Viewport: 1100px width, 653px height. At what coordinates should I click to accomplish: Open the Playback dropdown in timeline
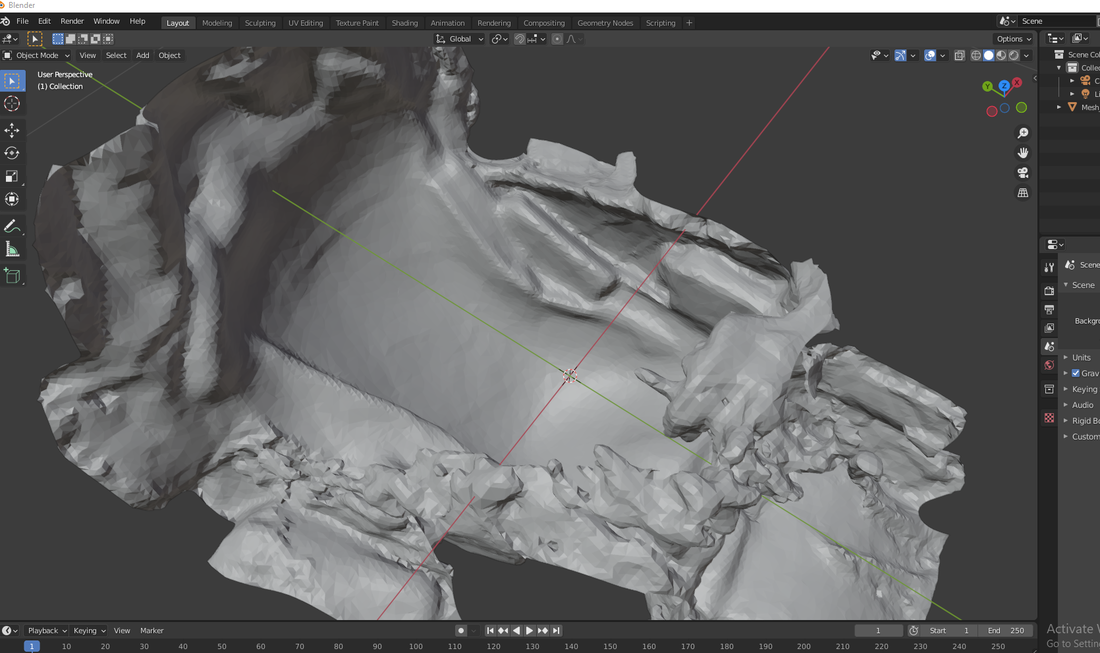point(46,631)
